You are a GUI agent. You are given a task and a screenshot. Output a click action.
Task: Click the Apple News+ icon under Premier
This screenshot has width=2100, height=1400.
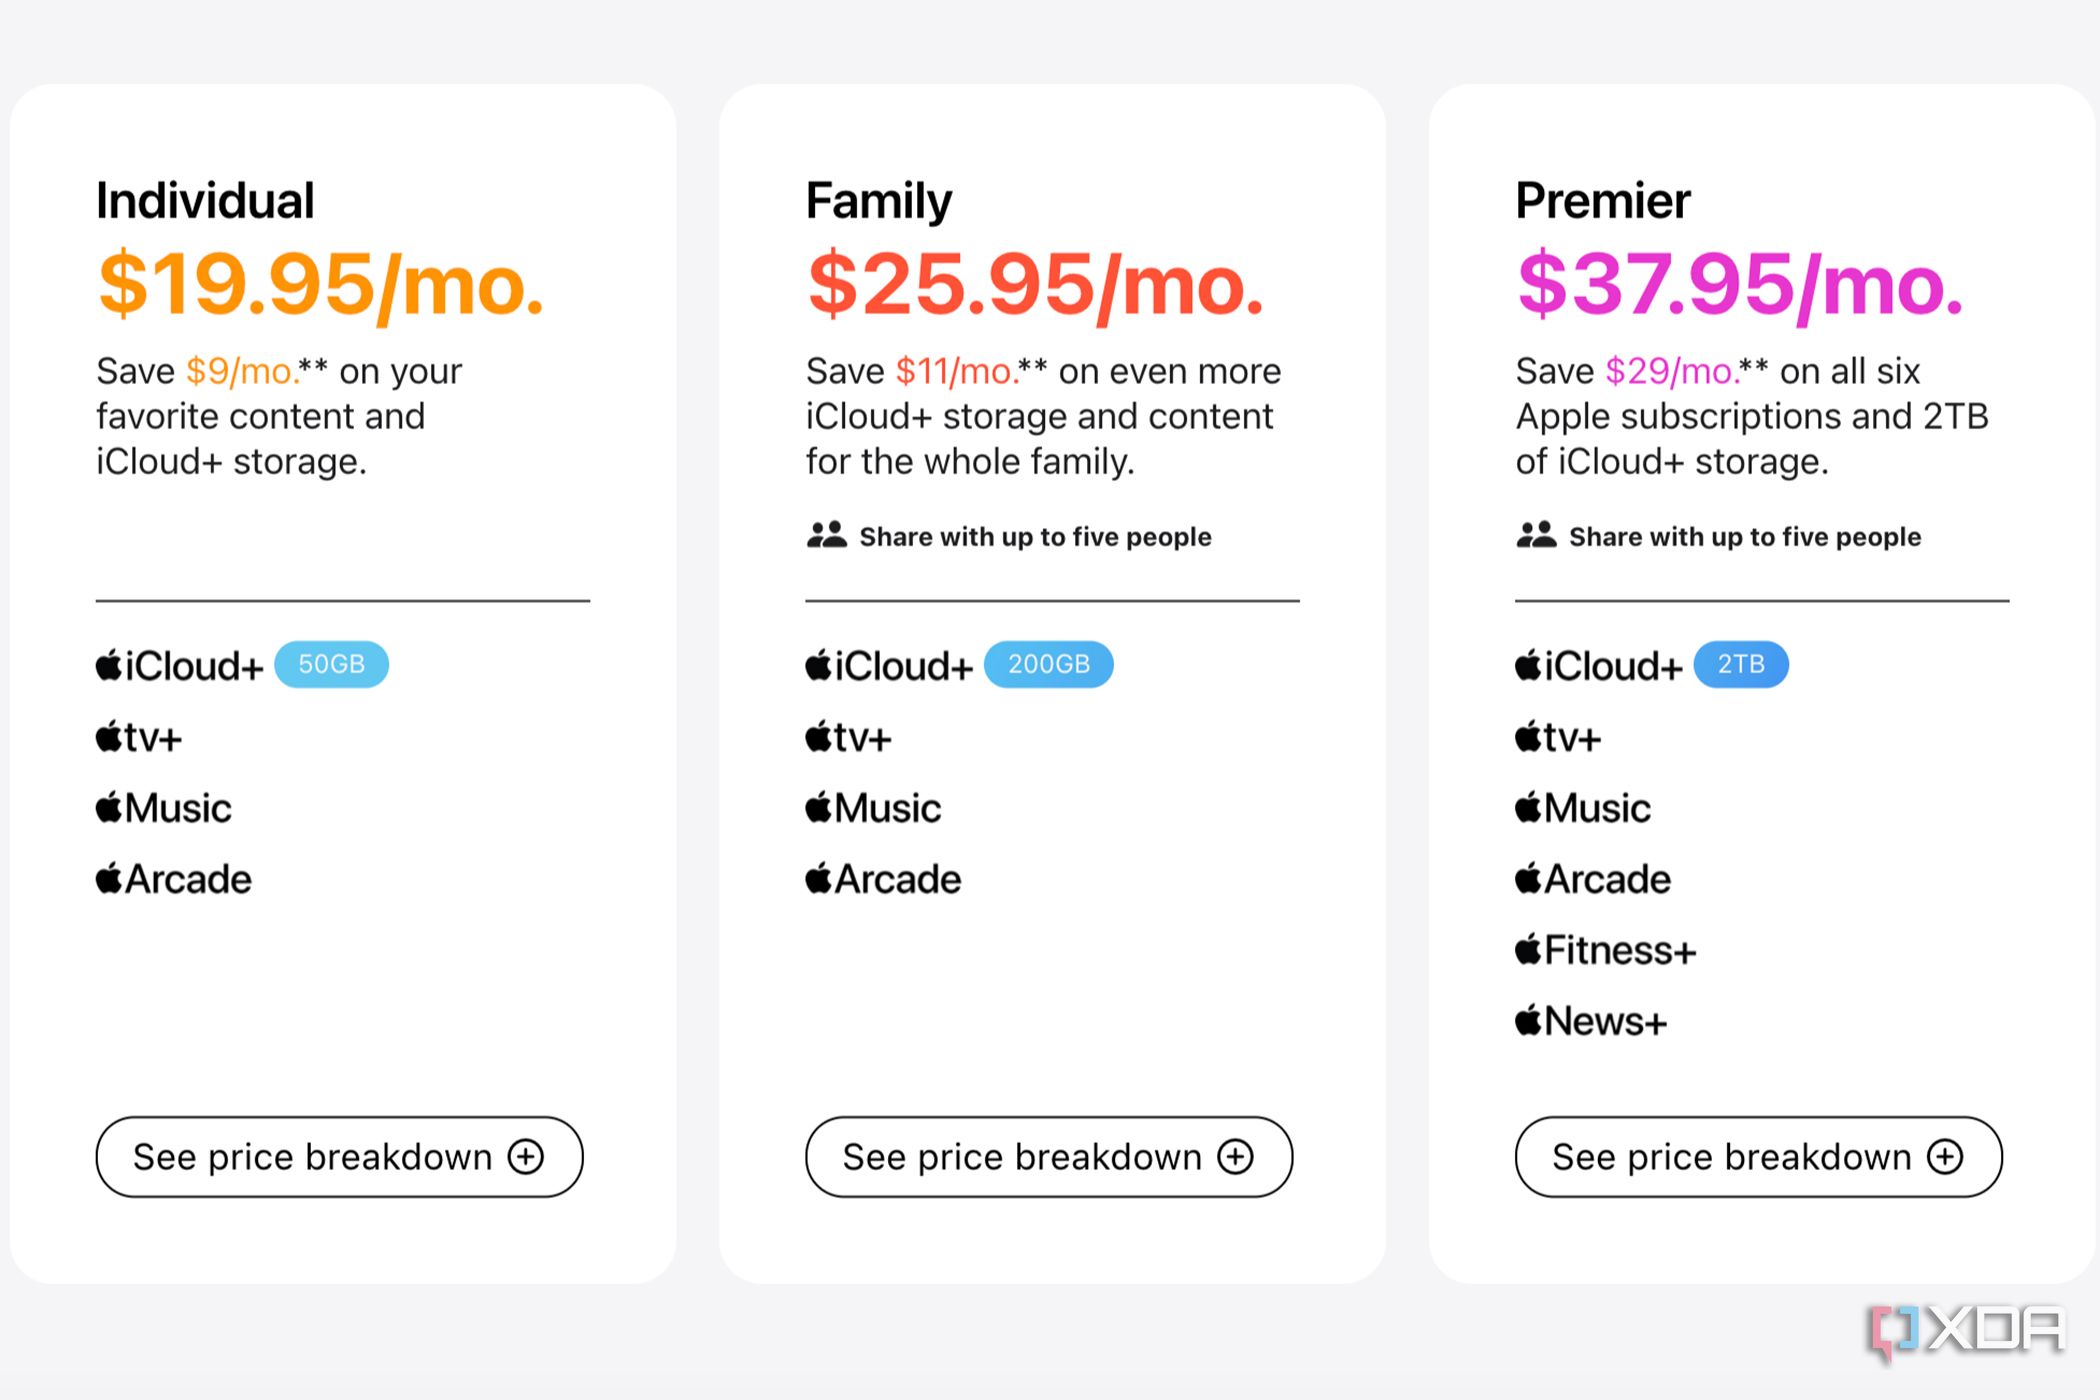point(1528,1021)
